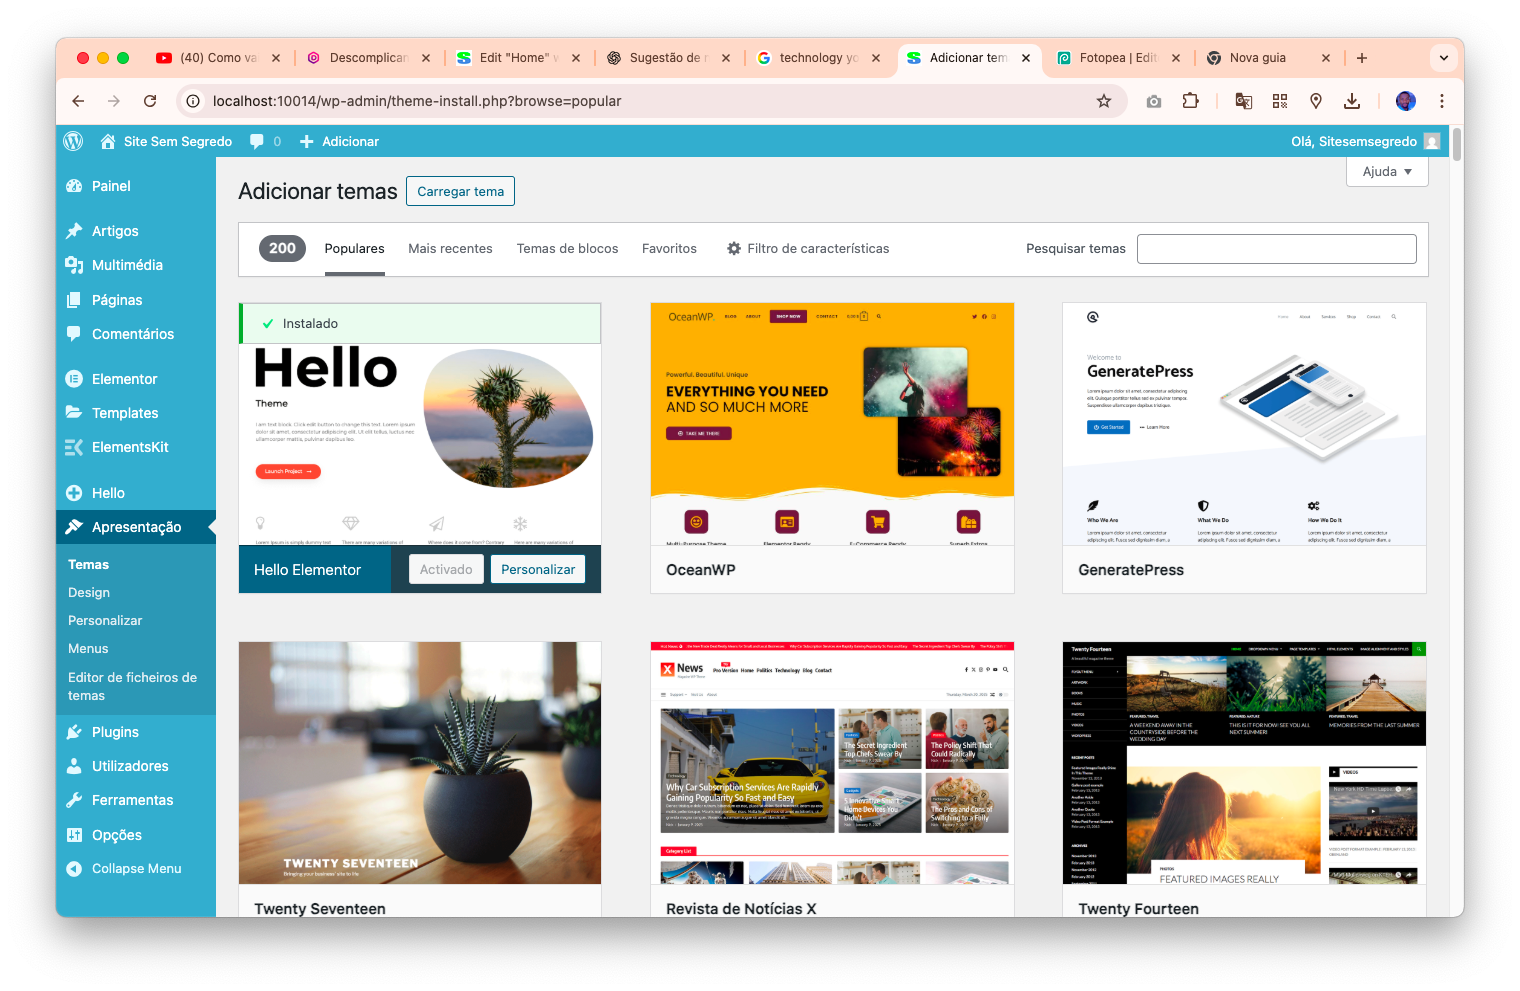
Task: Select the OceanWP theme thumbnail
Action: pos(832,424)
